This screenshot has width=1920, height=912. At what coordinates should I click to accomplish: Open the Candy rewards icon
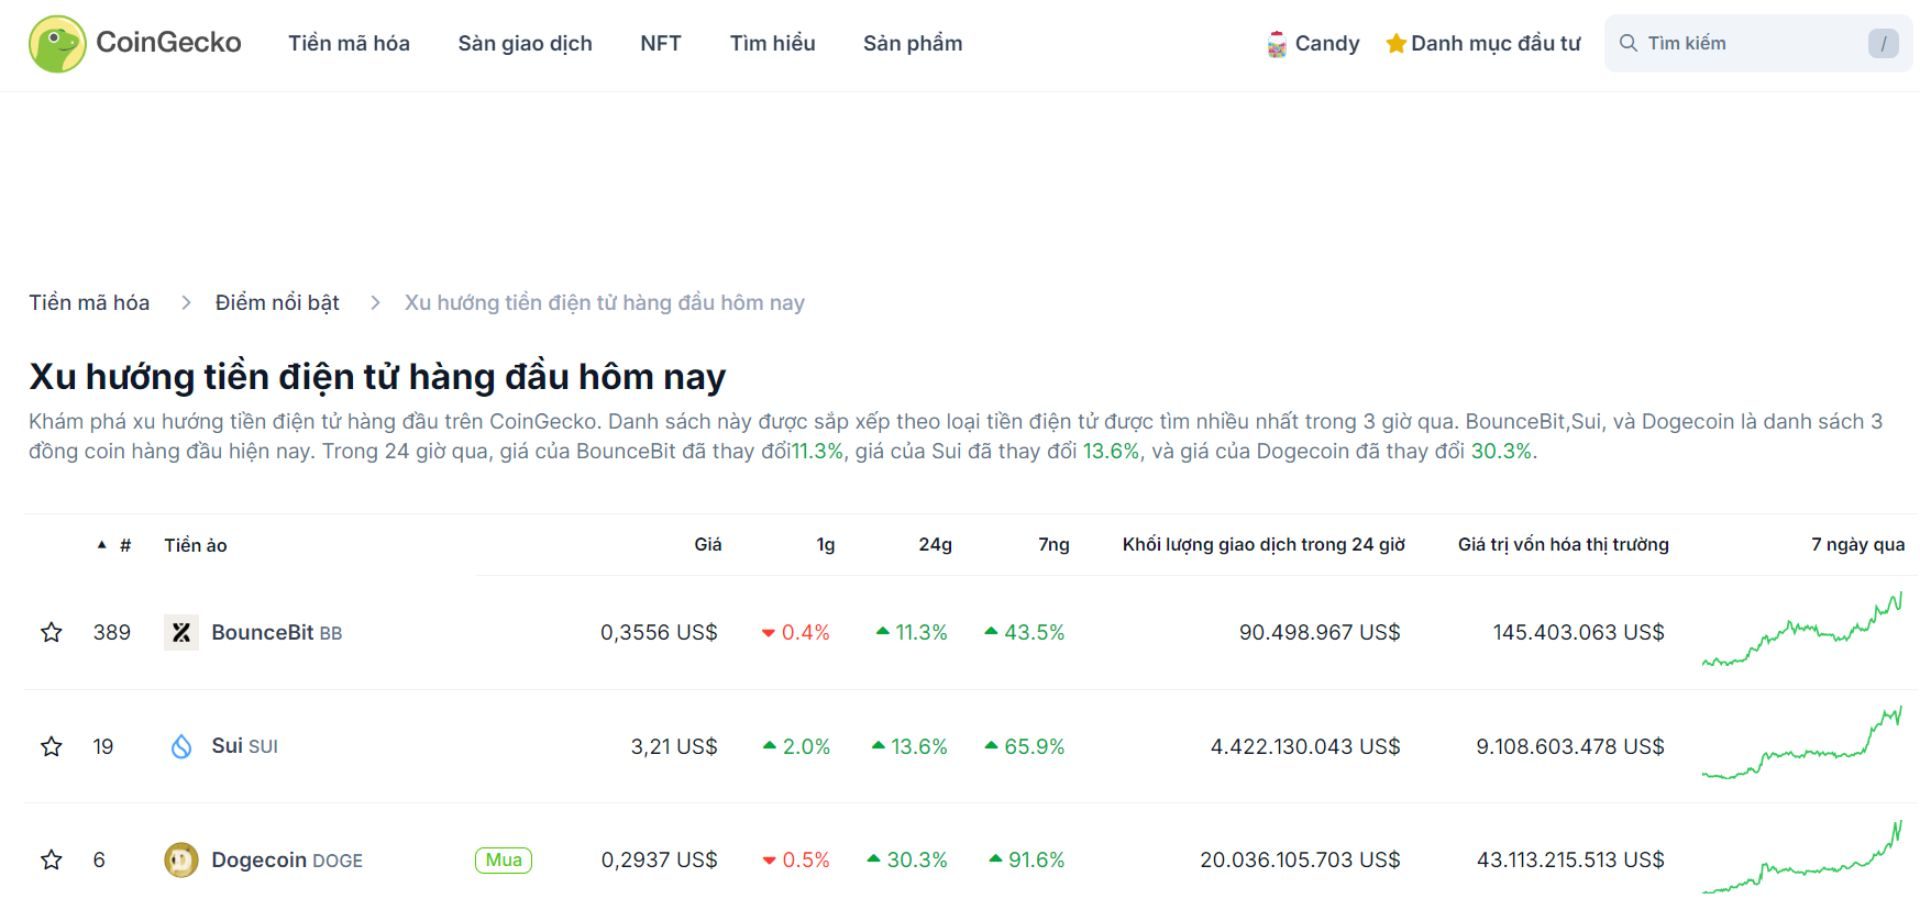point(1275,43)
